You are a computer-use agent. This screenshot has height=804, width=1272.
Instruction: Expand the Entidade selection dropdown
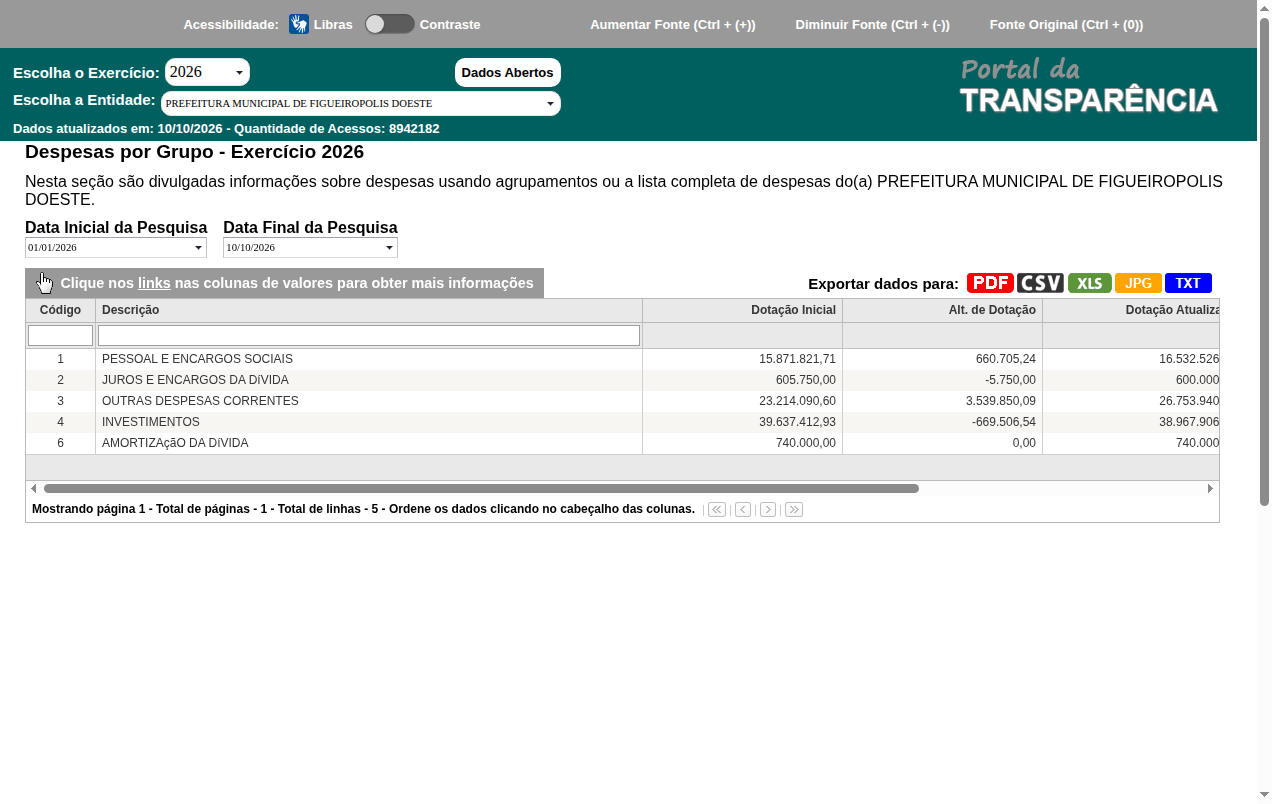coord(361,103)
